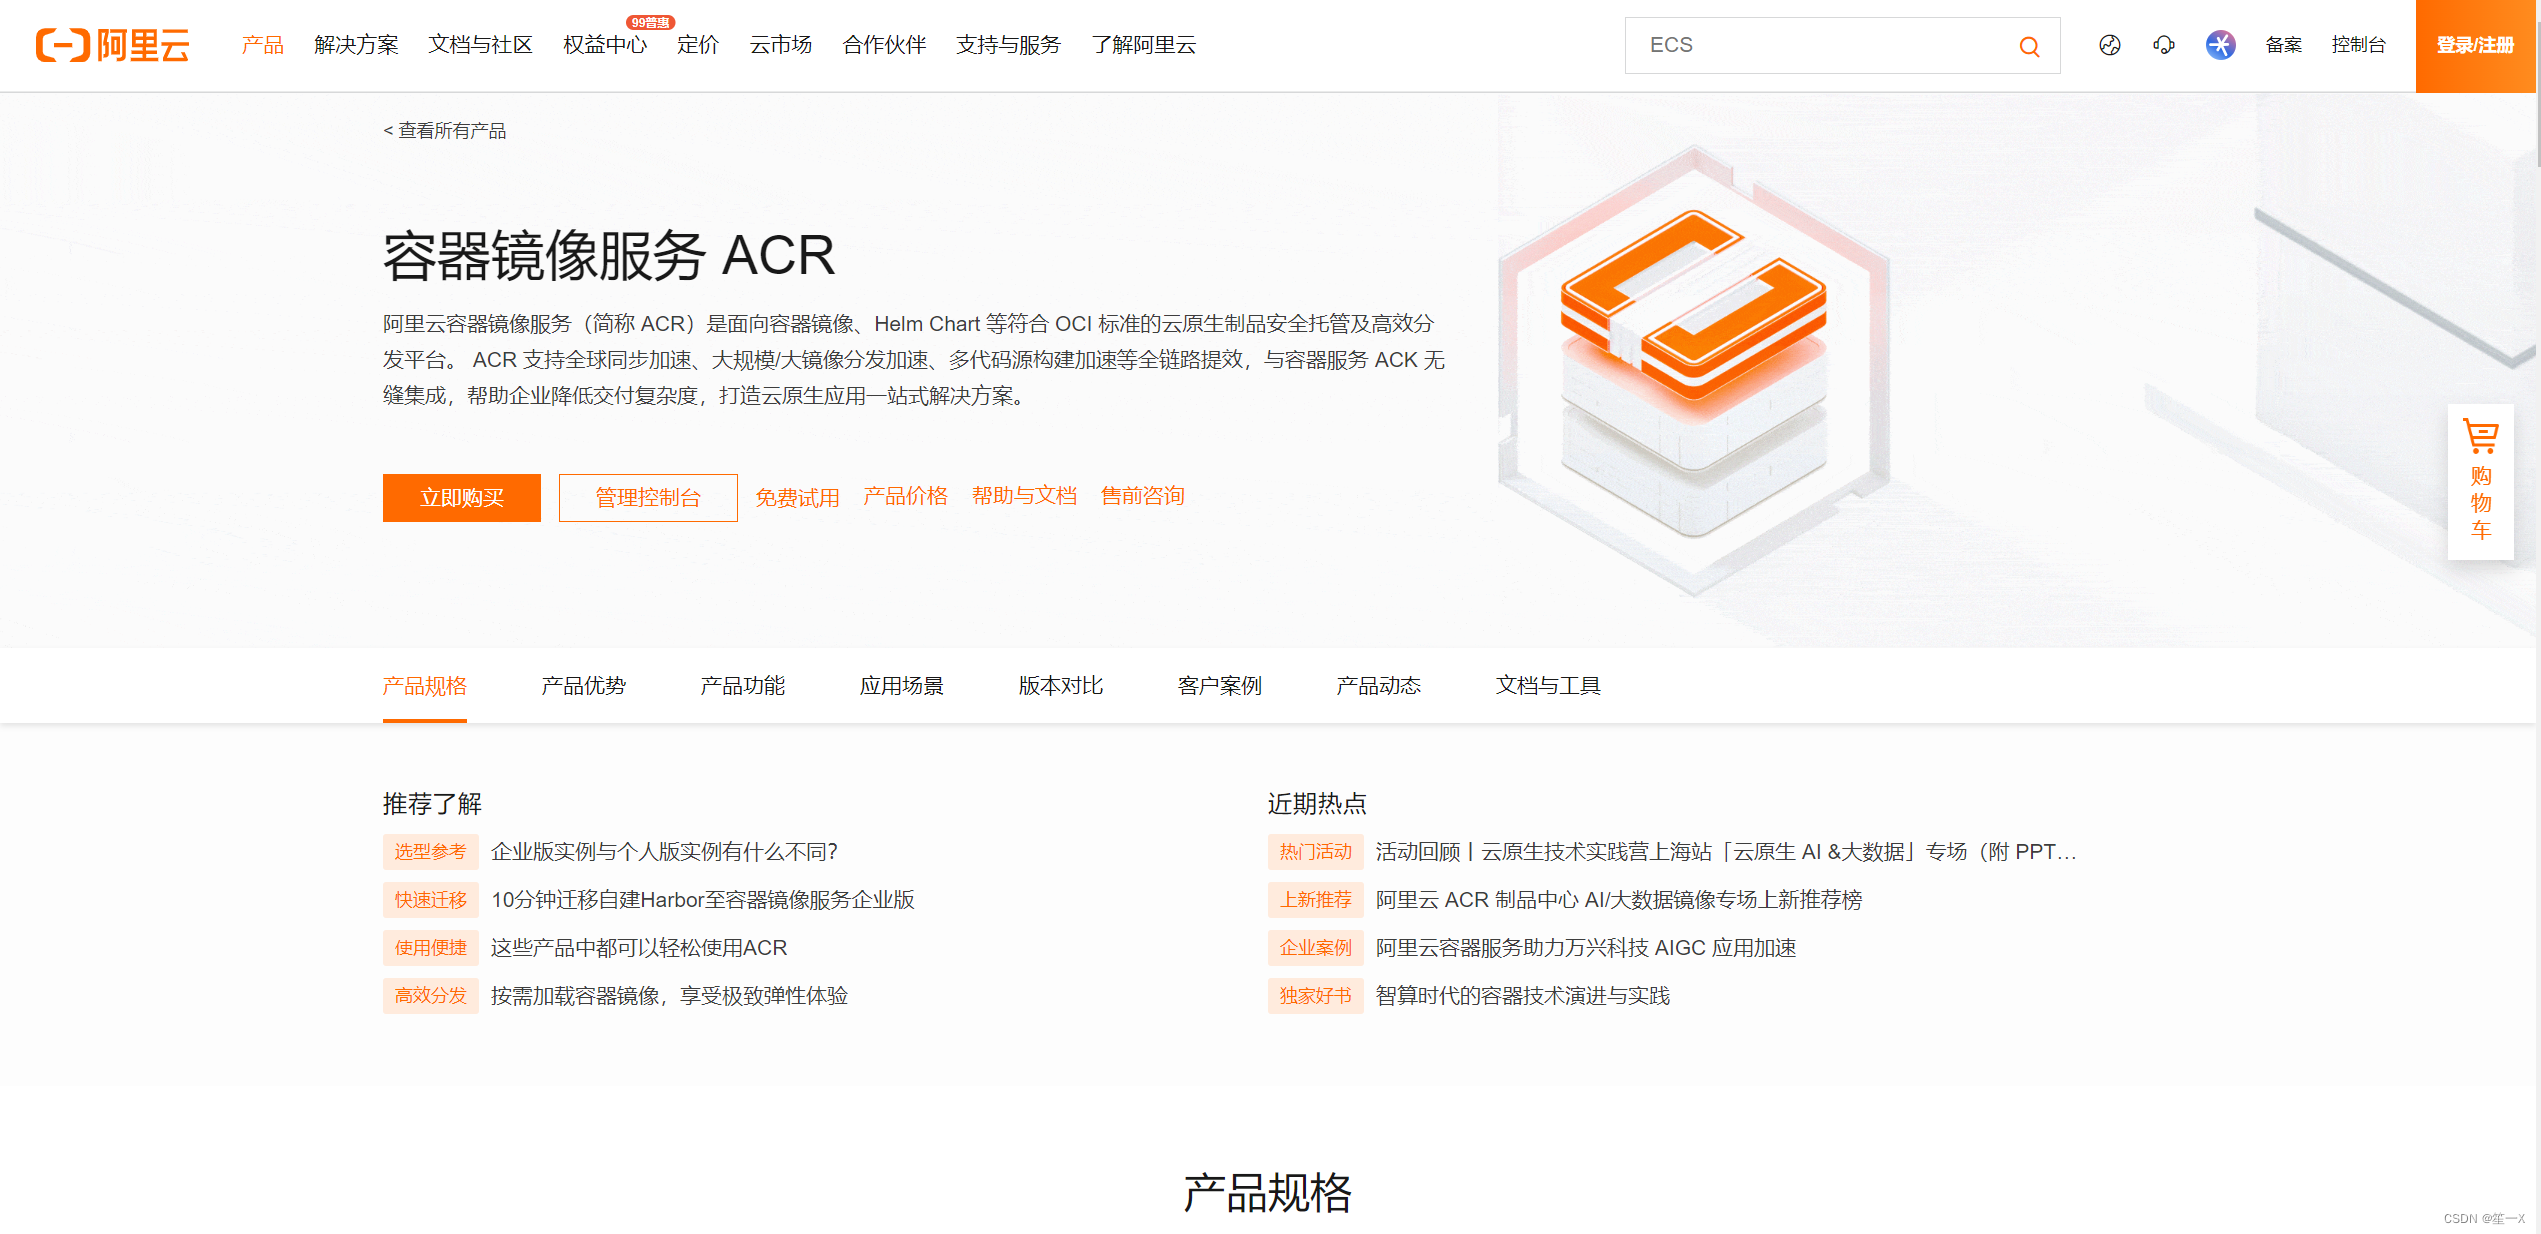Click the 产品价格 link
The width and height of the screenshot is (2541, 1234).
[905, 496]
